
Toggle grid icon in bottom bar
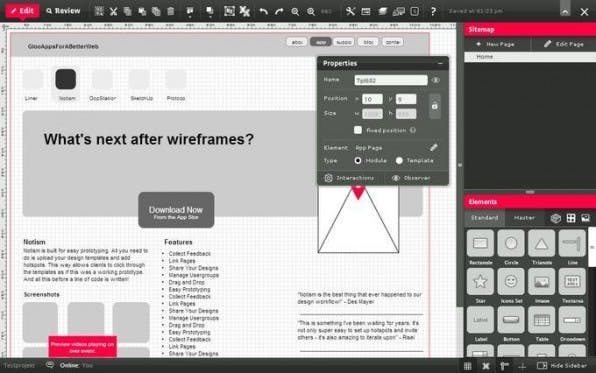point(468,366)
